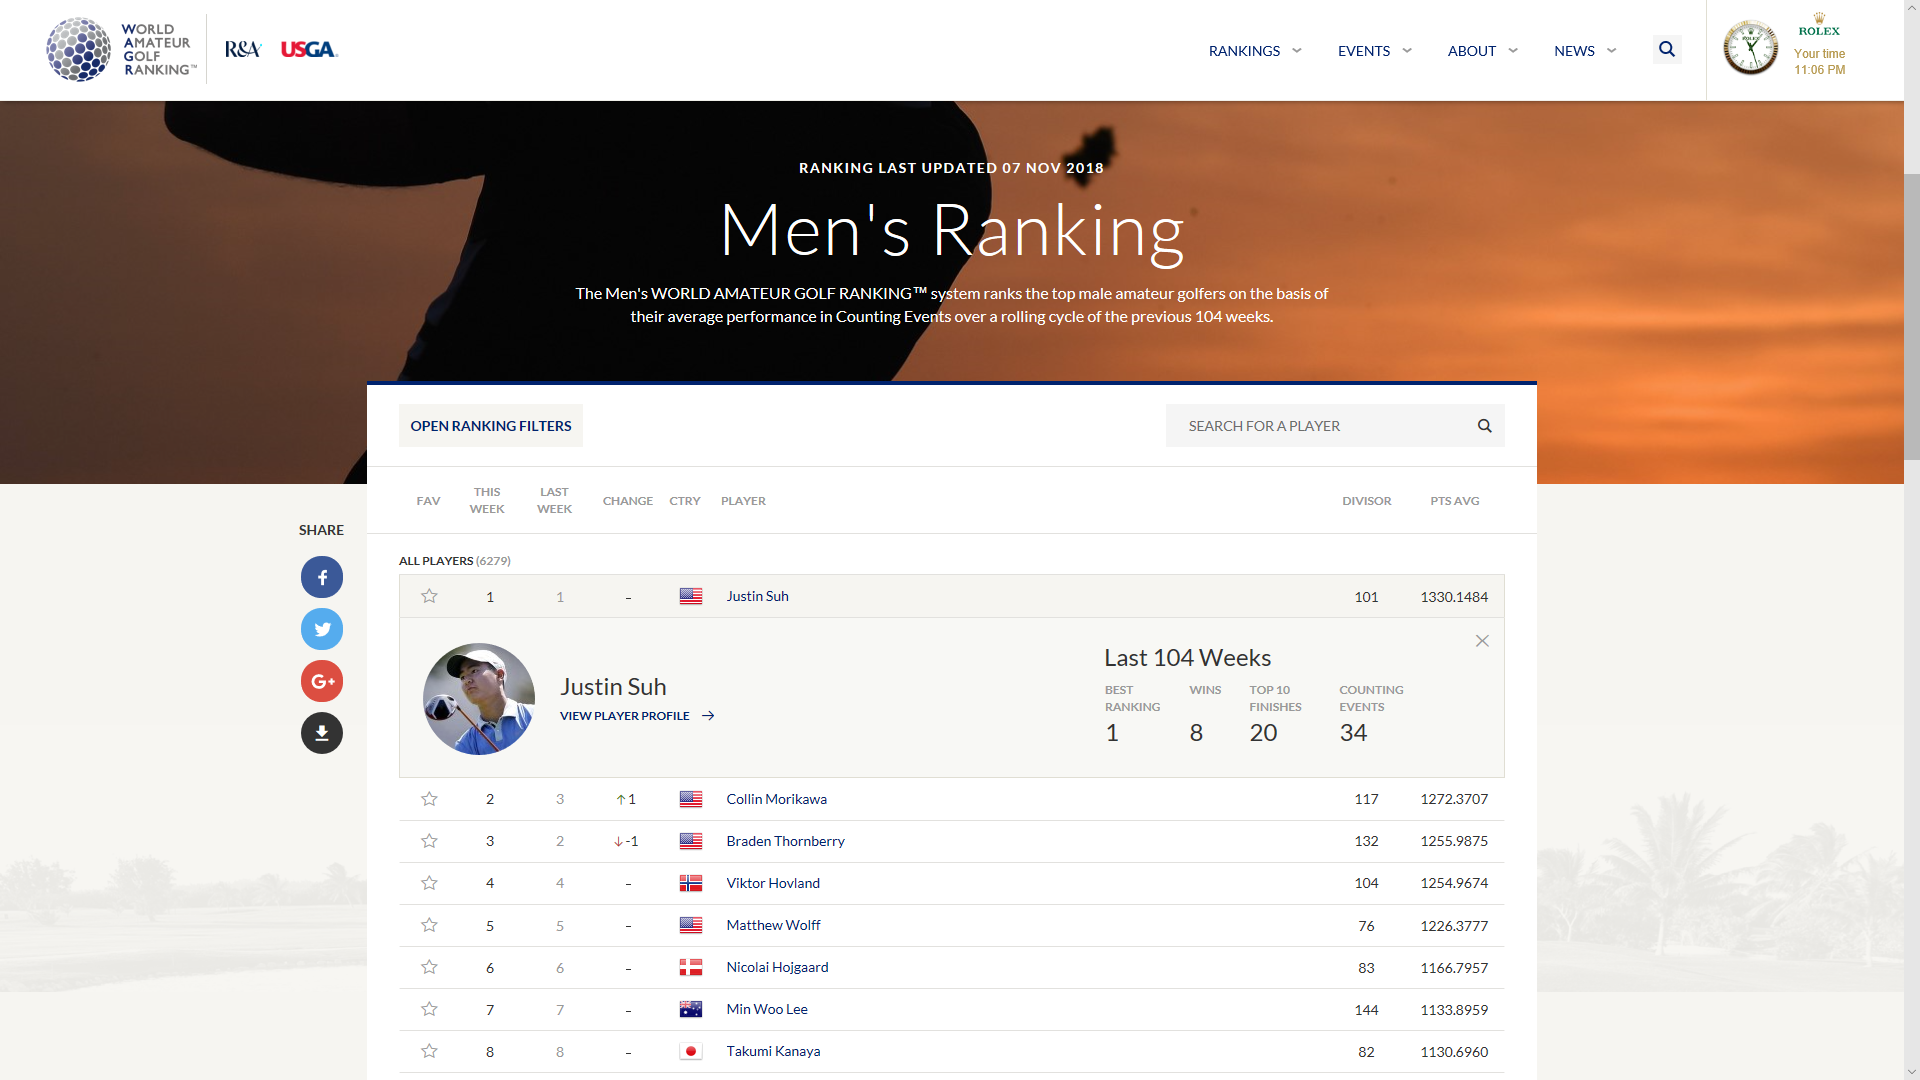The image size is (1920, 1080).
Task: Click the CHANGE column header
Action: click(x=628, y=501)
